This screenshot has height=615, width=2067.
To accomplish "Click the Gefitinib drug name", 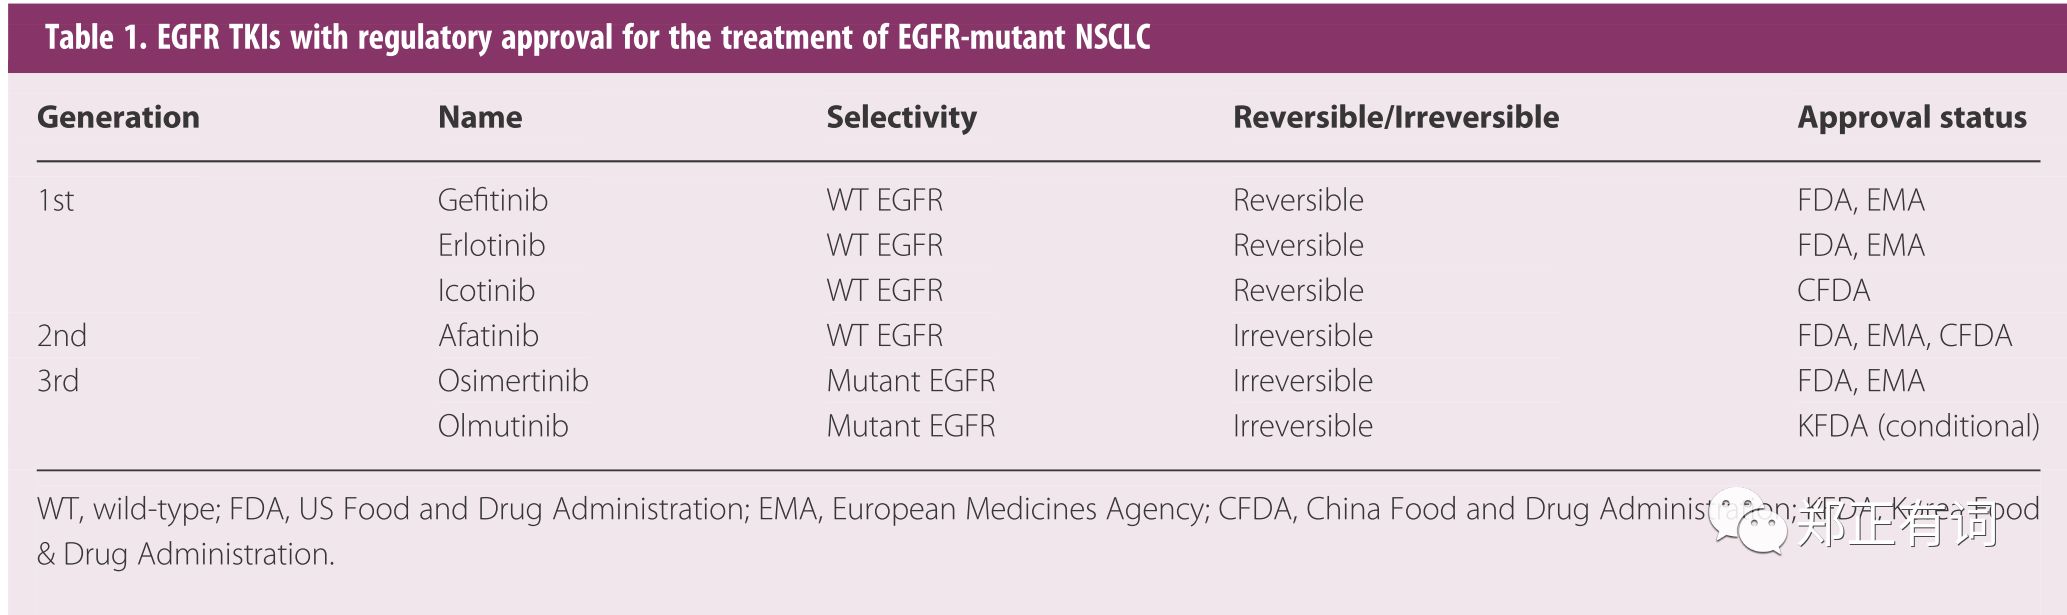I will [493, 200].
